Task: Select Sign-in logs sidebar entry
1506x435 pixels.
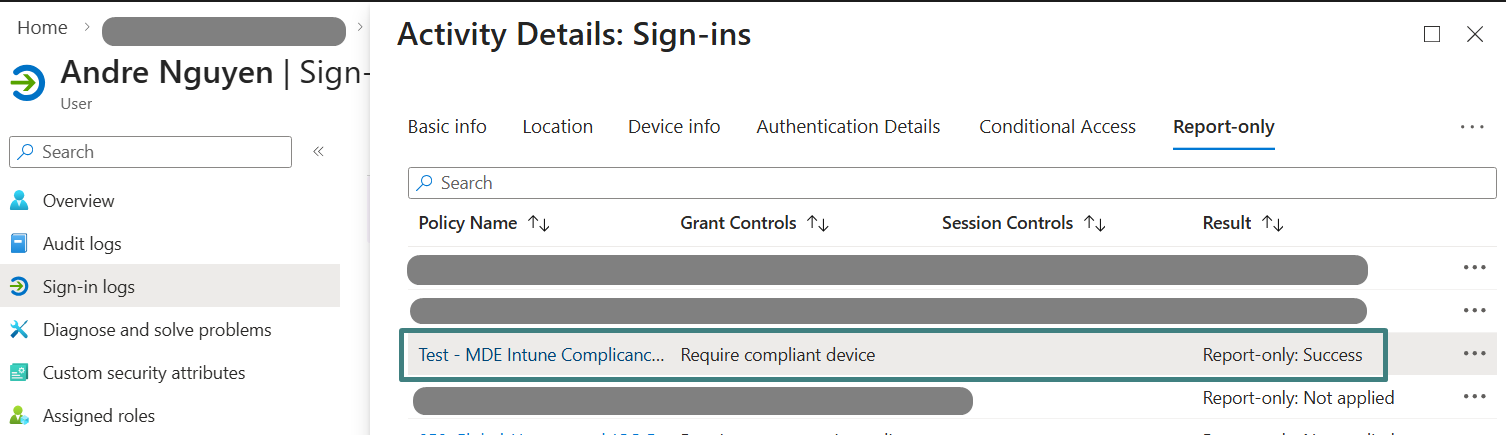Action: pos(88,287)
